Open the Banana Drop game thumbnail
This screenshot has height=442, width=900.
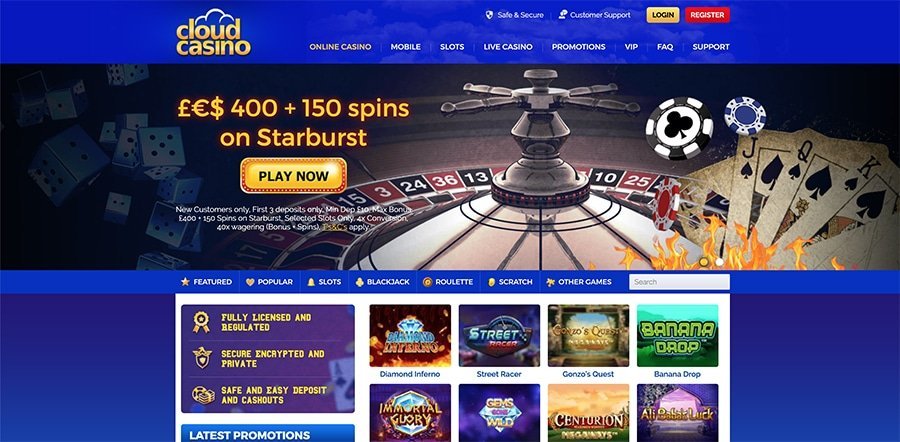[x=677, y=336]
